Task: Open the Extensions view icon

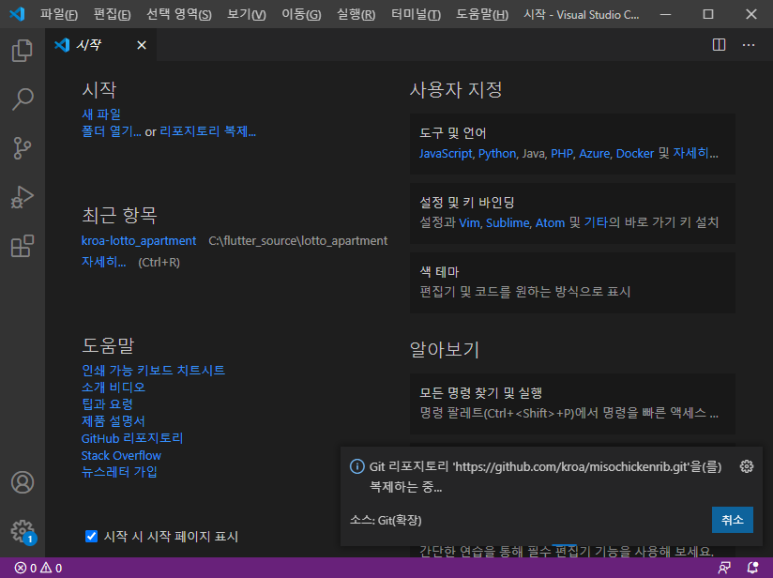Action: (x=22, y=246)
